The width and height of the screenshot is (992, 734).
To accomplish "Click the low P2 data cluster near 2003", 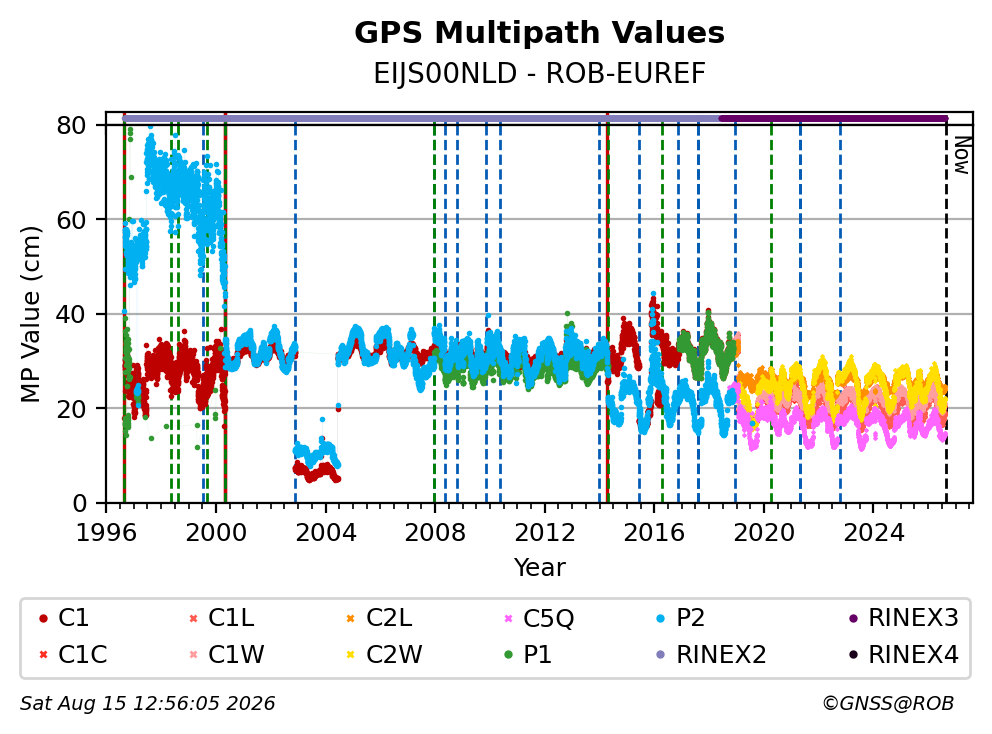I will [x=316, y=452].
